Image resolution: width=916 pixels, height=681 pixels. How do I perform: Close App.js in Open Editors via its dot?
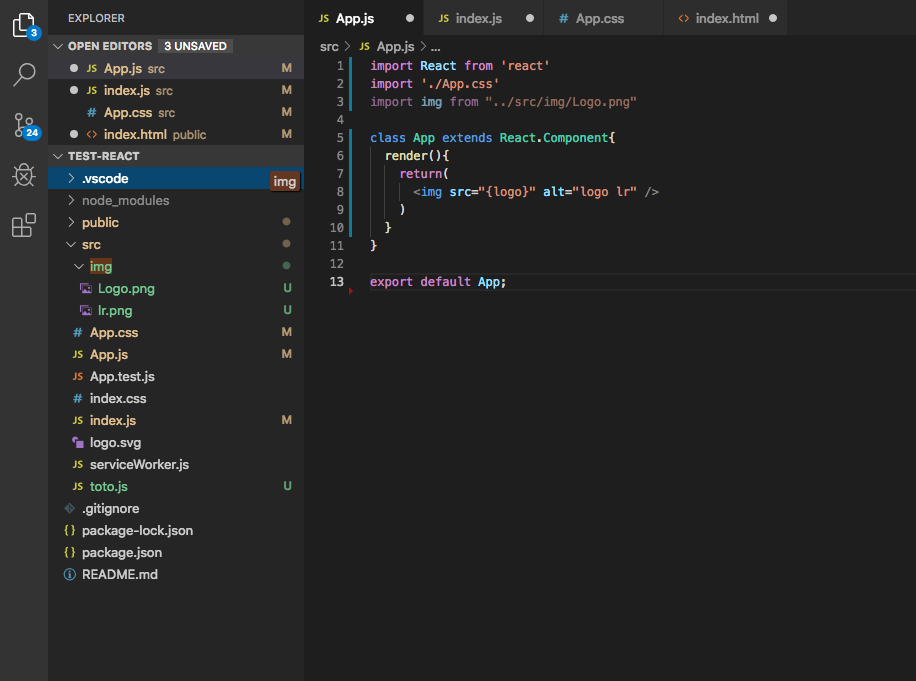click(74, 68)
